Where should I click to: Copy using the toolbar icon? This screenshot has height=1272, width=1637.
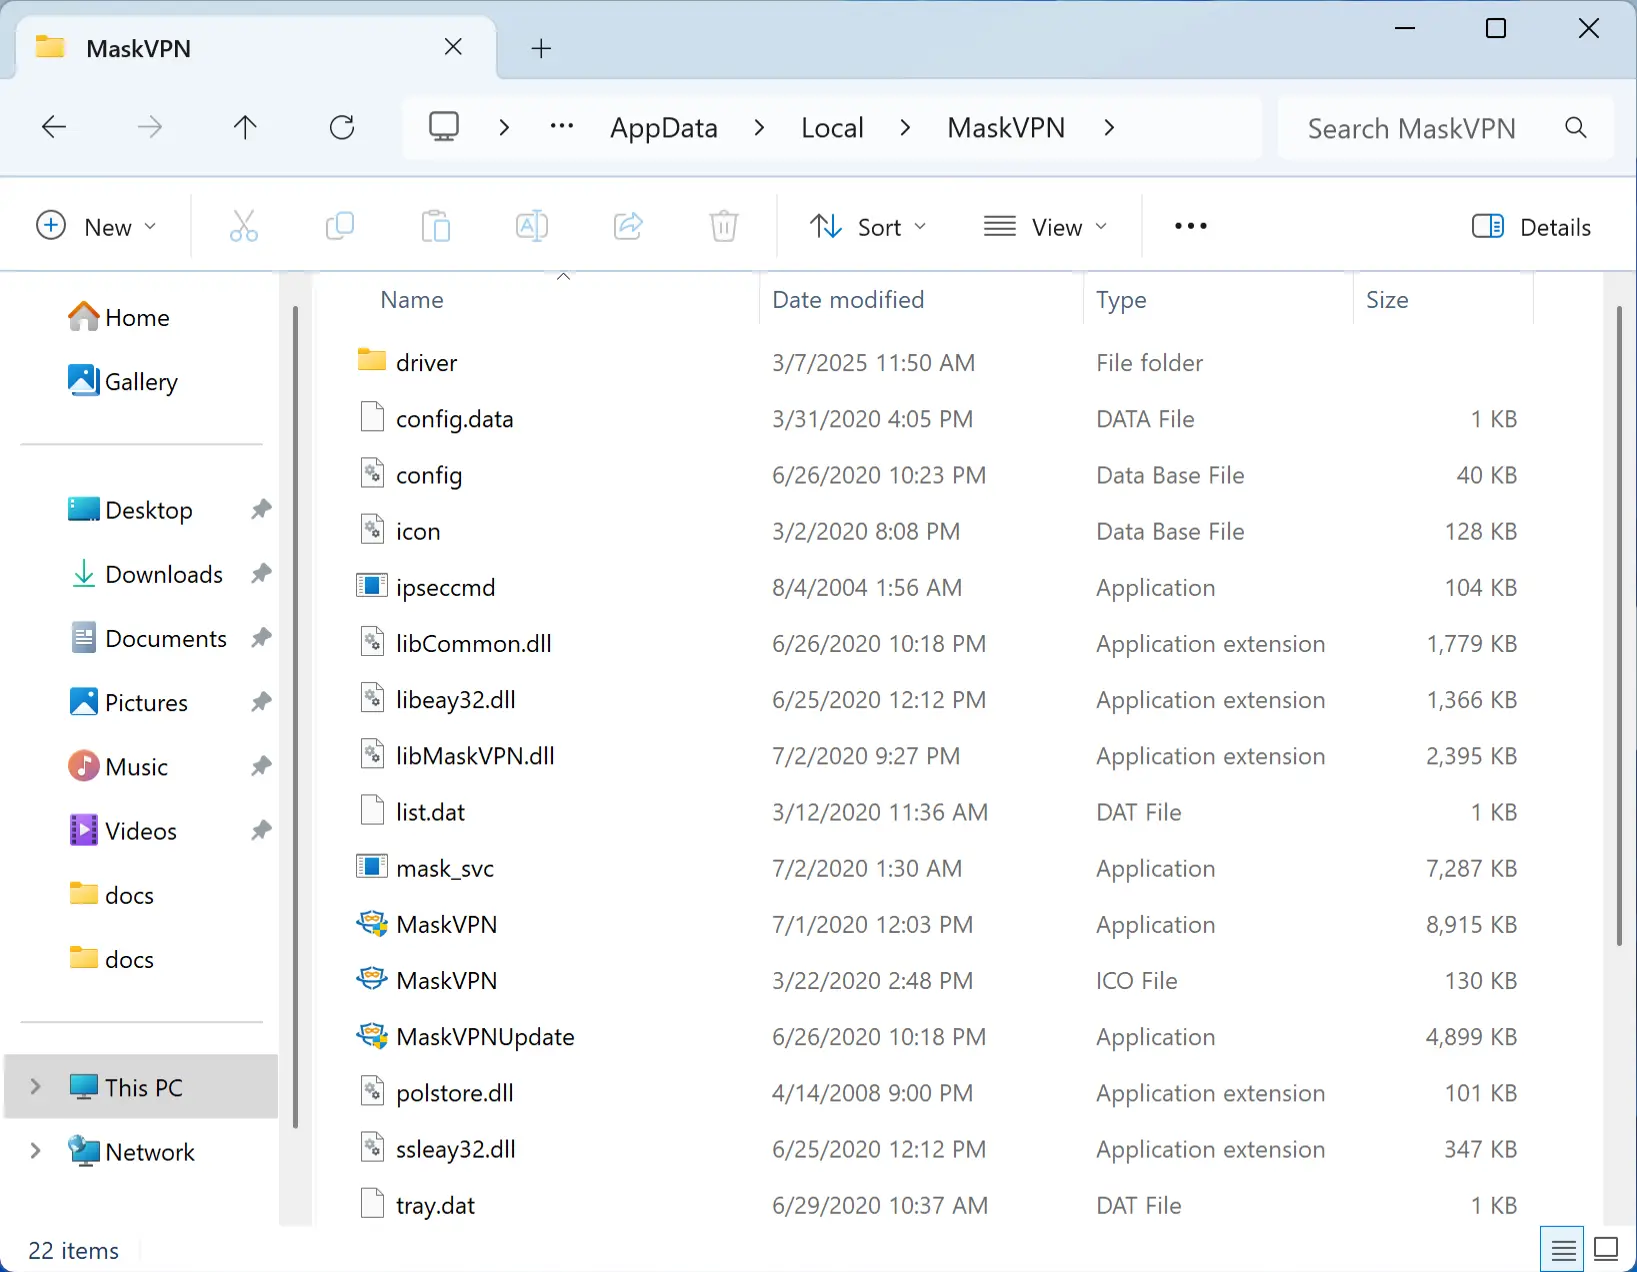click(x=340, y=226)
